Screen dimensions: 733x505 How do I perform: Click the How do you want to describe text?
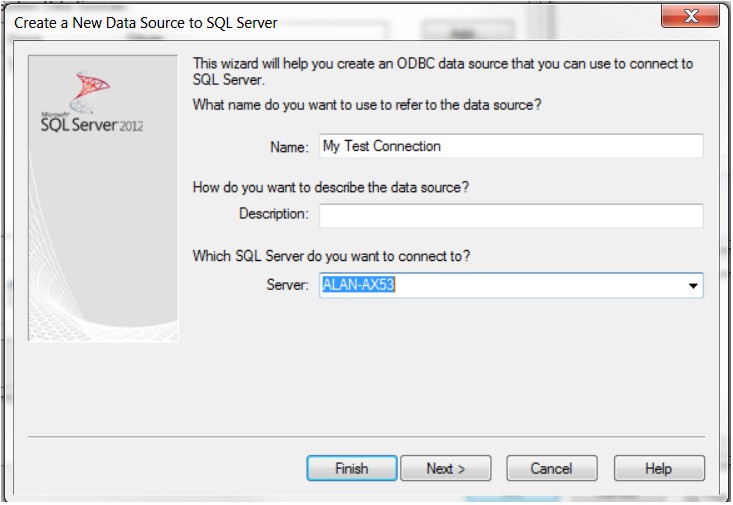click(331, 187)
